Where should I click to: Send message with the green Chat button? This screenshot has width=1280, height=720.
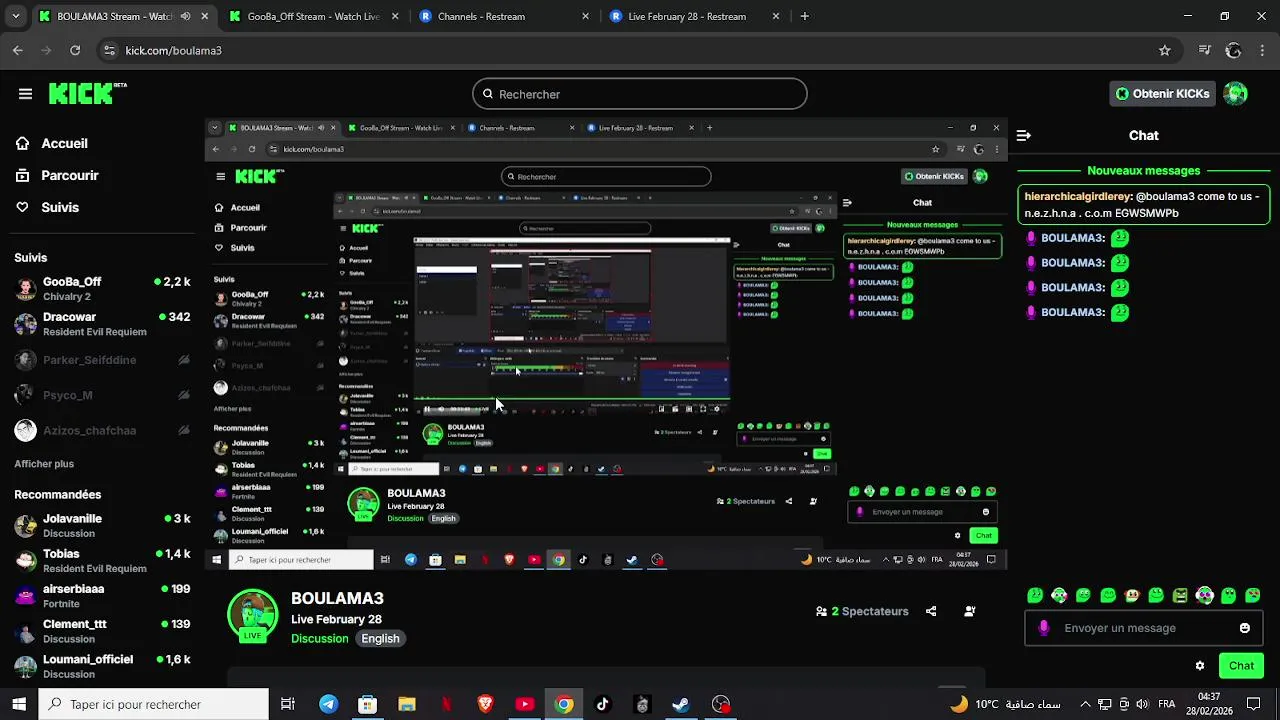tap(1241, 666)
